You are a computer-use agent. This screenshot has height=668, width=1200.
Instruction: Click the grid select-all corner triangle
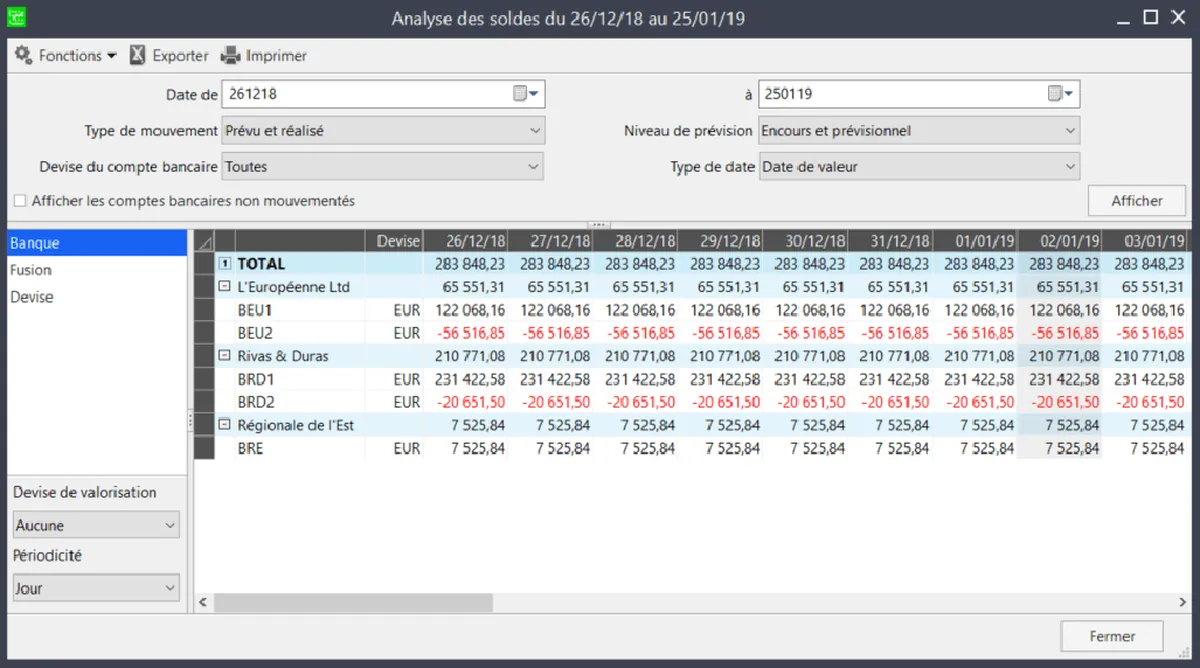click(x=204, y=242)
